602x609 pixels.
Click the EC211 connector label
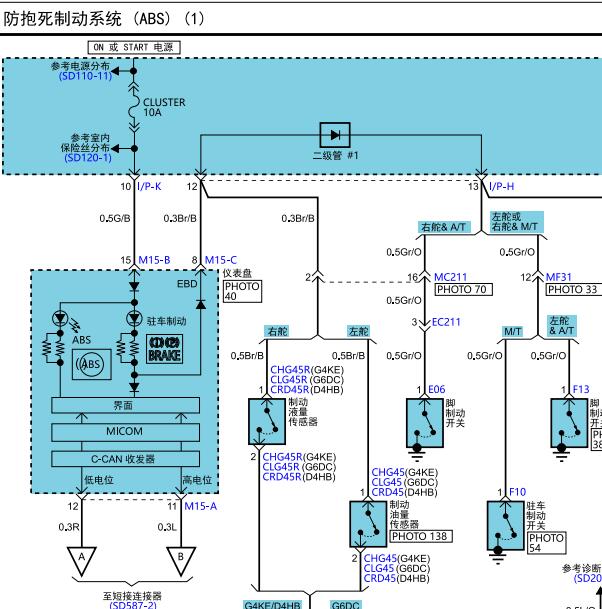446,322
